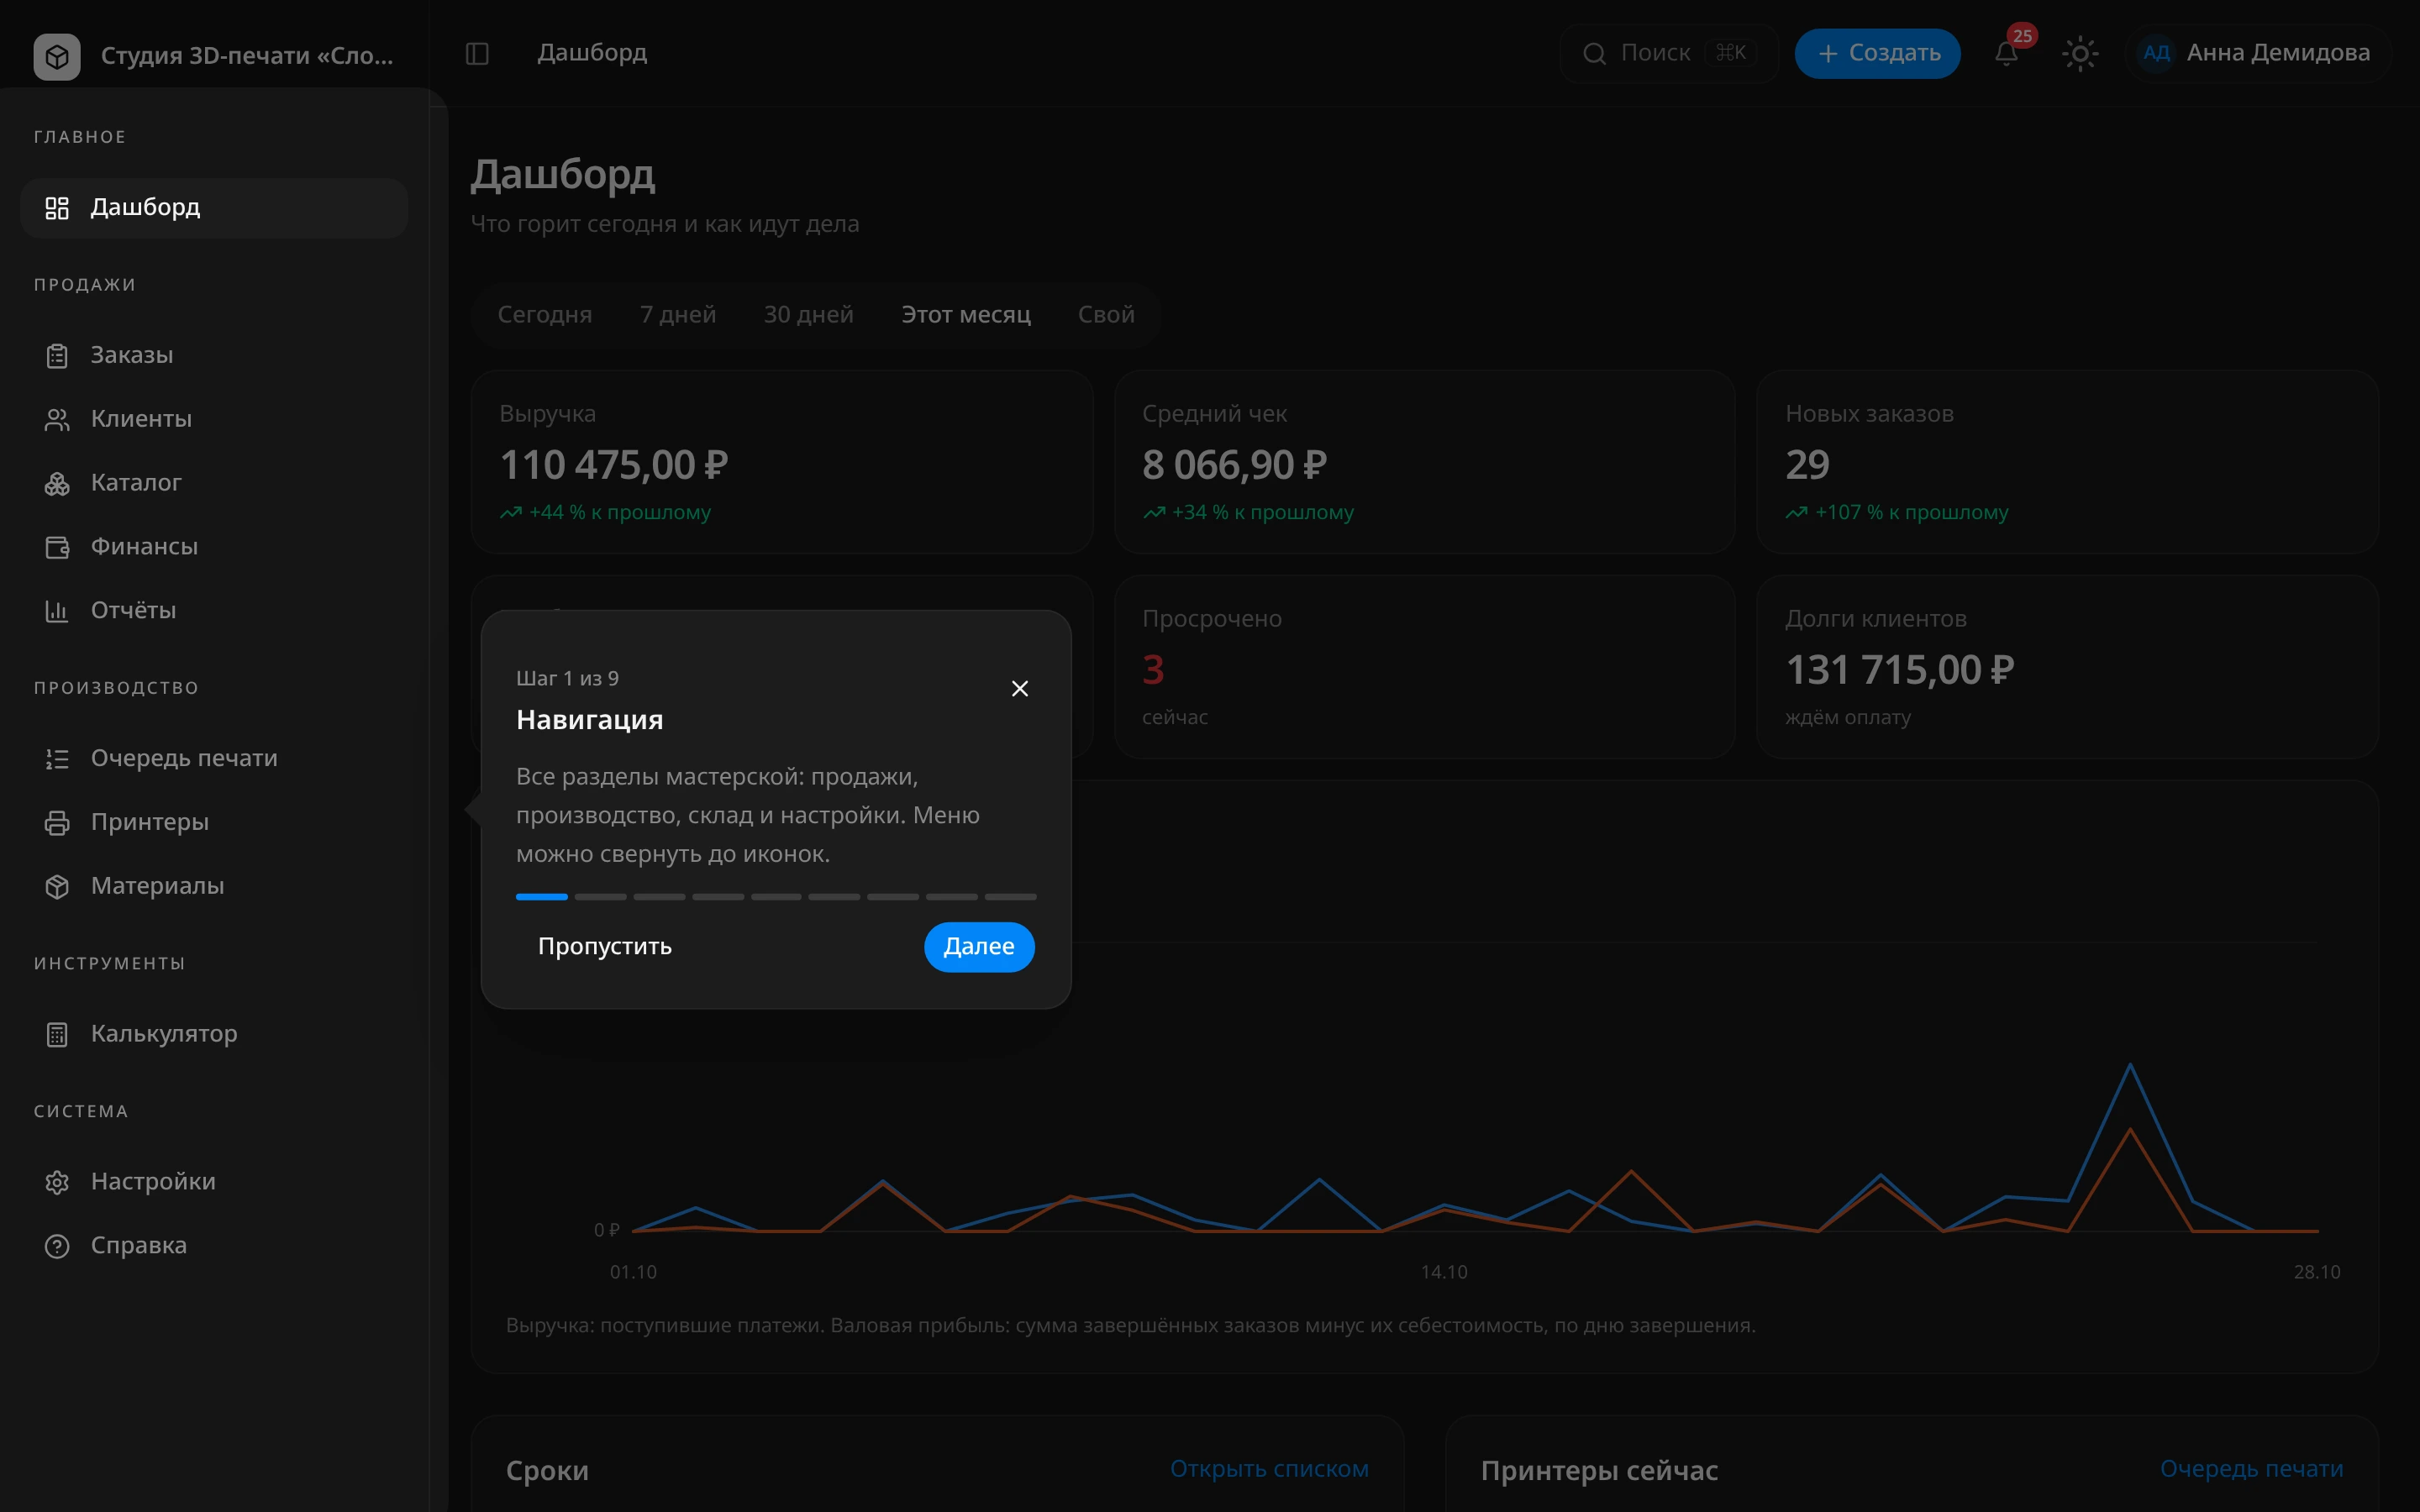This screenshot has height=1512, width=2420.
Task: Skip the tour with Пропустить
Action: point(604,946)
